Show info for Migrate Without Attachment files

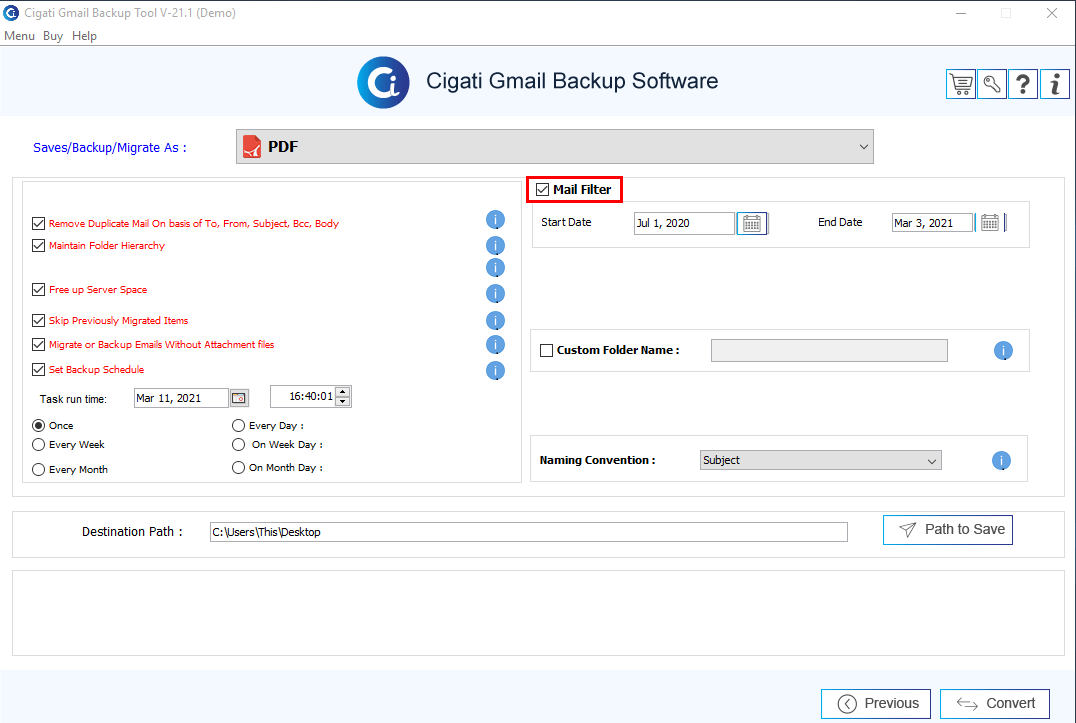[x=495, y=344]
